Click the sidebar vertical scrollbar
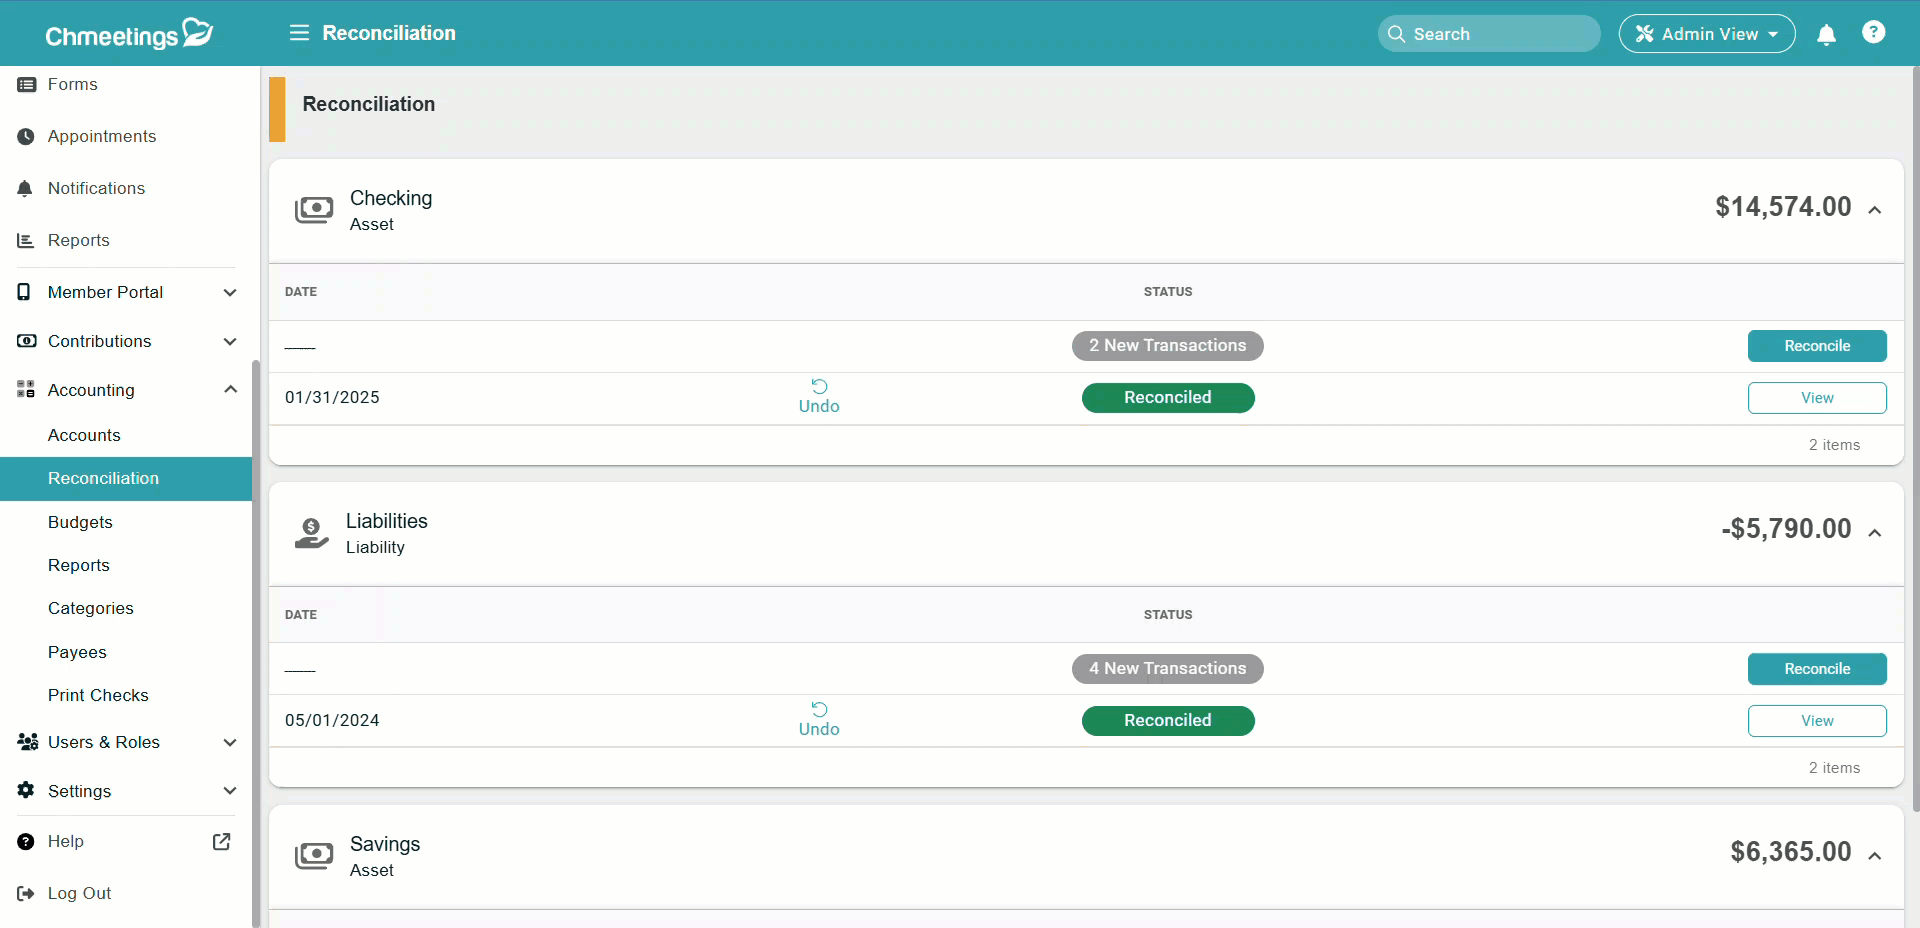 (x=256, y=644)
